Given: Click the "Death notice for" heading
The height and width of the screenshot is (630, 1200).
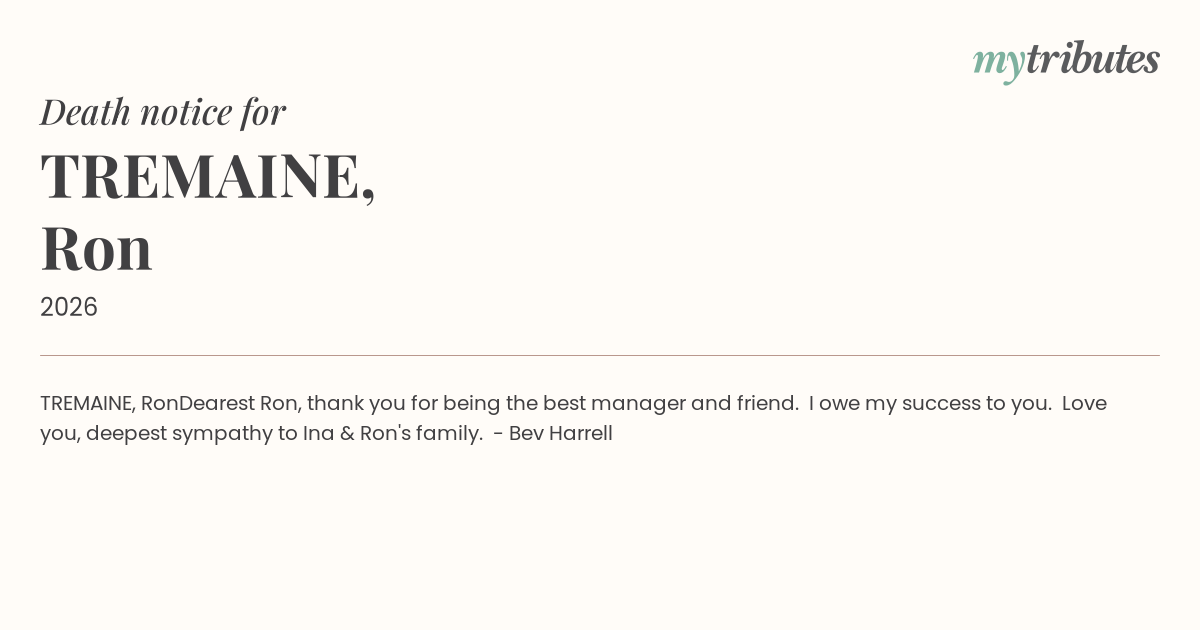Looking at the screenshot, I should 163,112.
